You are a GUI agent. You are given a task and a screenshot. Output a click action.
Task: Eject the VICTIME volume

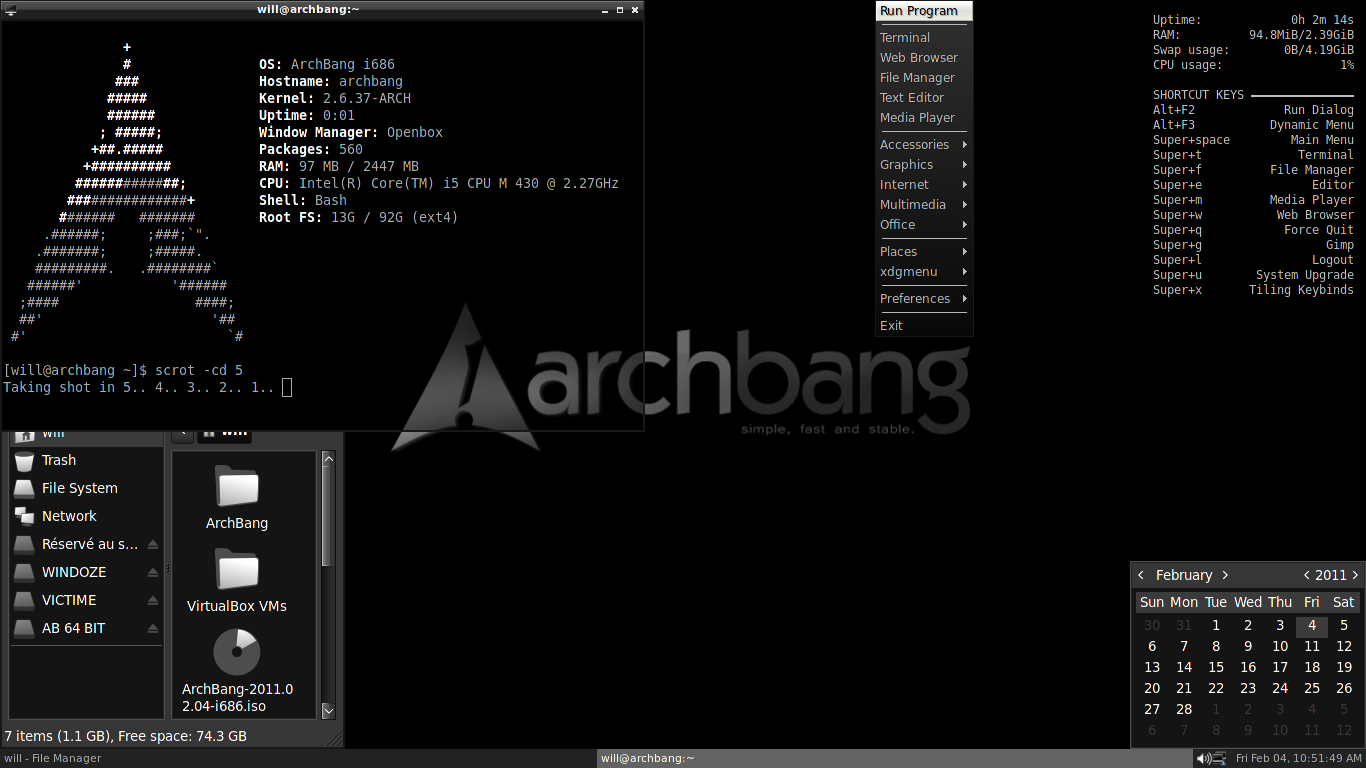153,600
